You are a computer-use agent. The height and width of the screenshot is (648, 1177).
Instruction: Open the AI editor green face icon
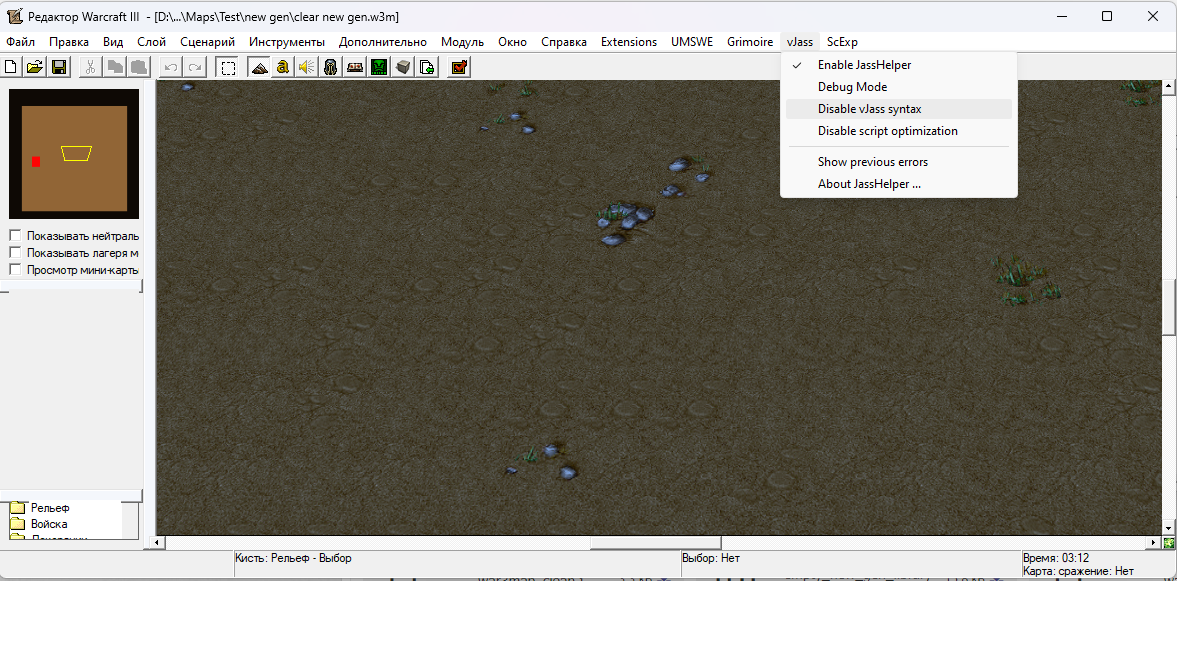(379, 68)
